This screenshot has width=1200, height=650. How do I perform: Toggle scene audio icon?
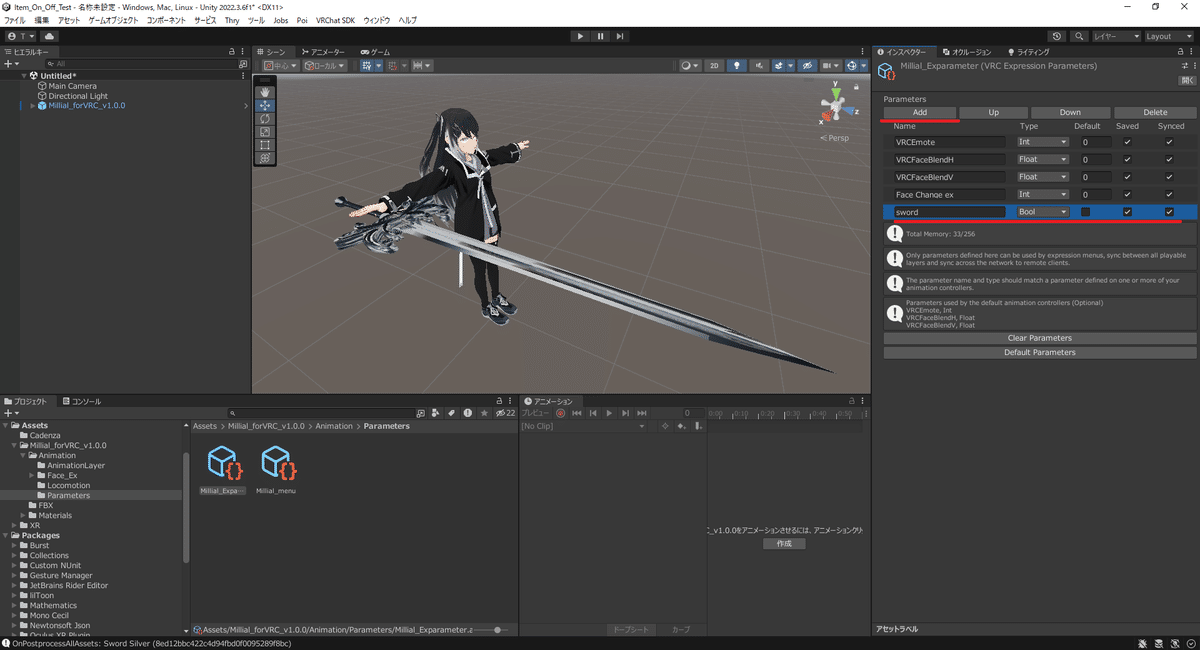click(x=760, y=66)
